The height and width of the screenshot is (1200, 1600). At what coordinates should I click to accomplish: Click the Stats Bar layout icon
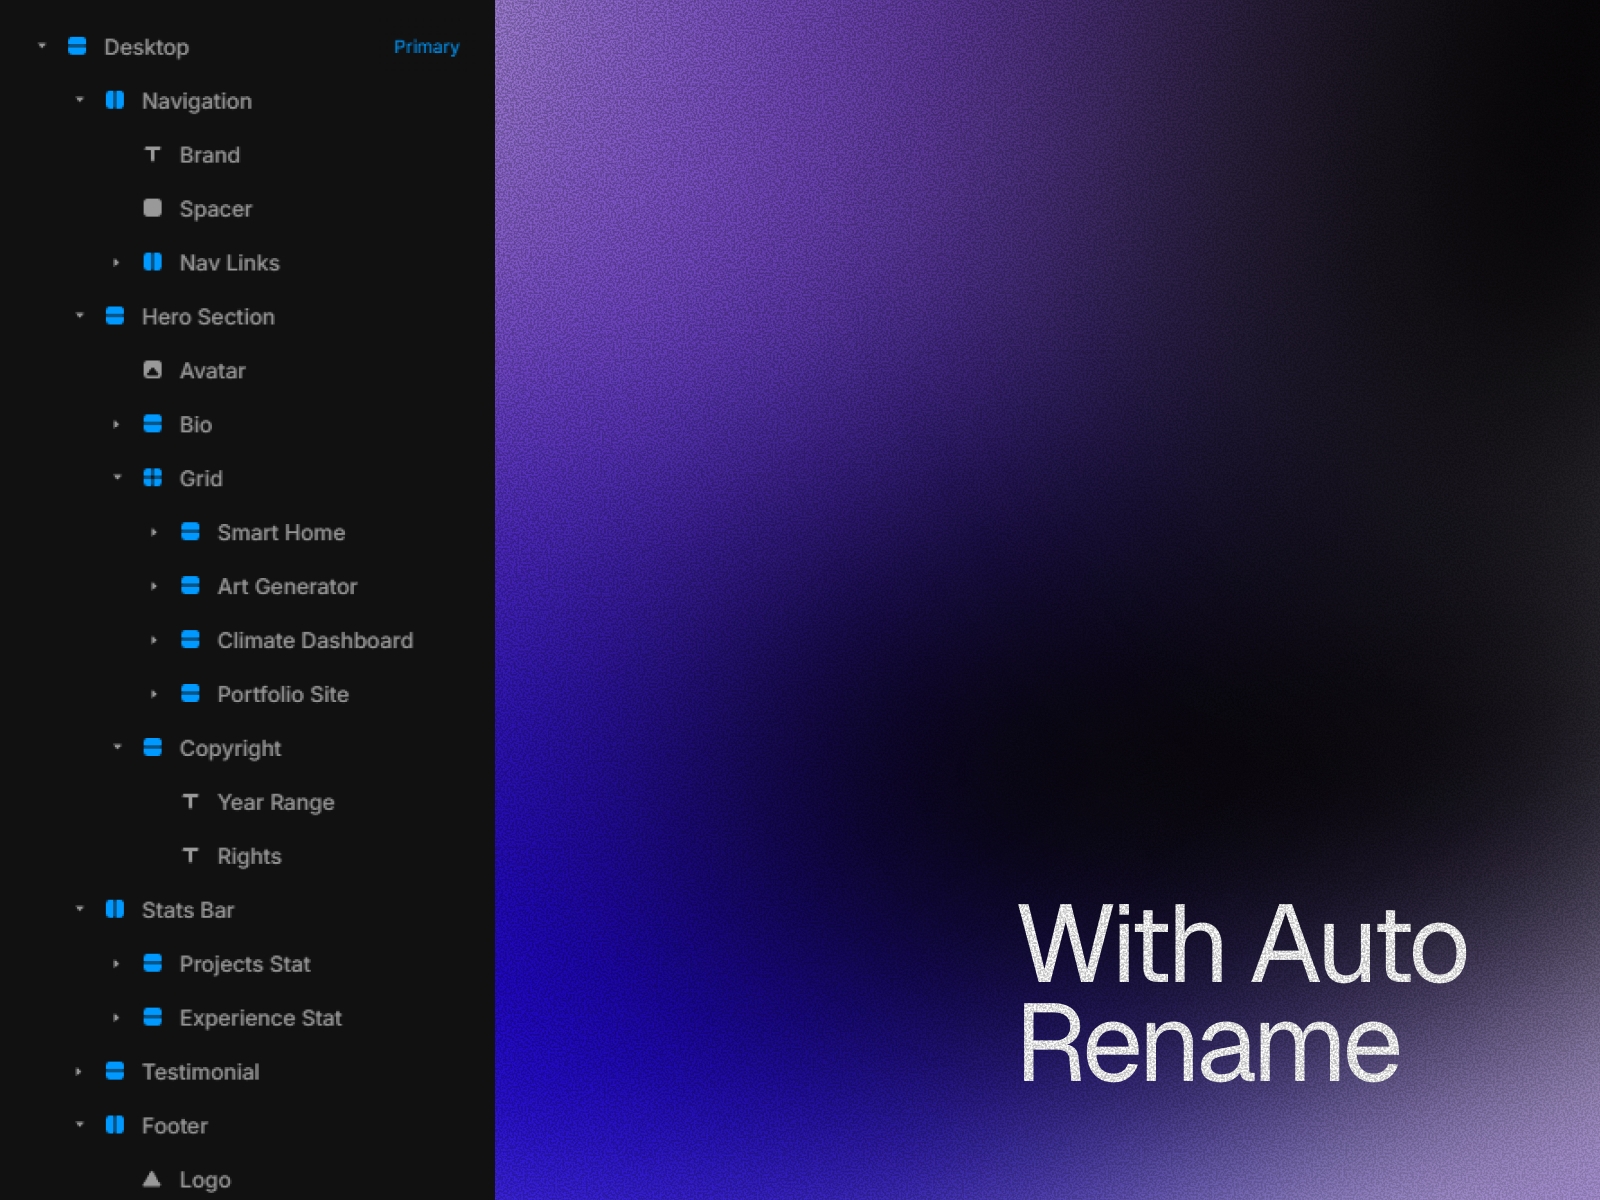pyautogui.click(x=116, y=910)
